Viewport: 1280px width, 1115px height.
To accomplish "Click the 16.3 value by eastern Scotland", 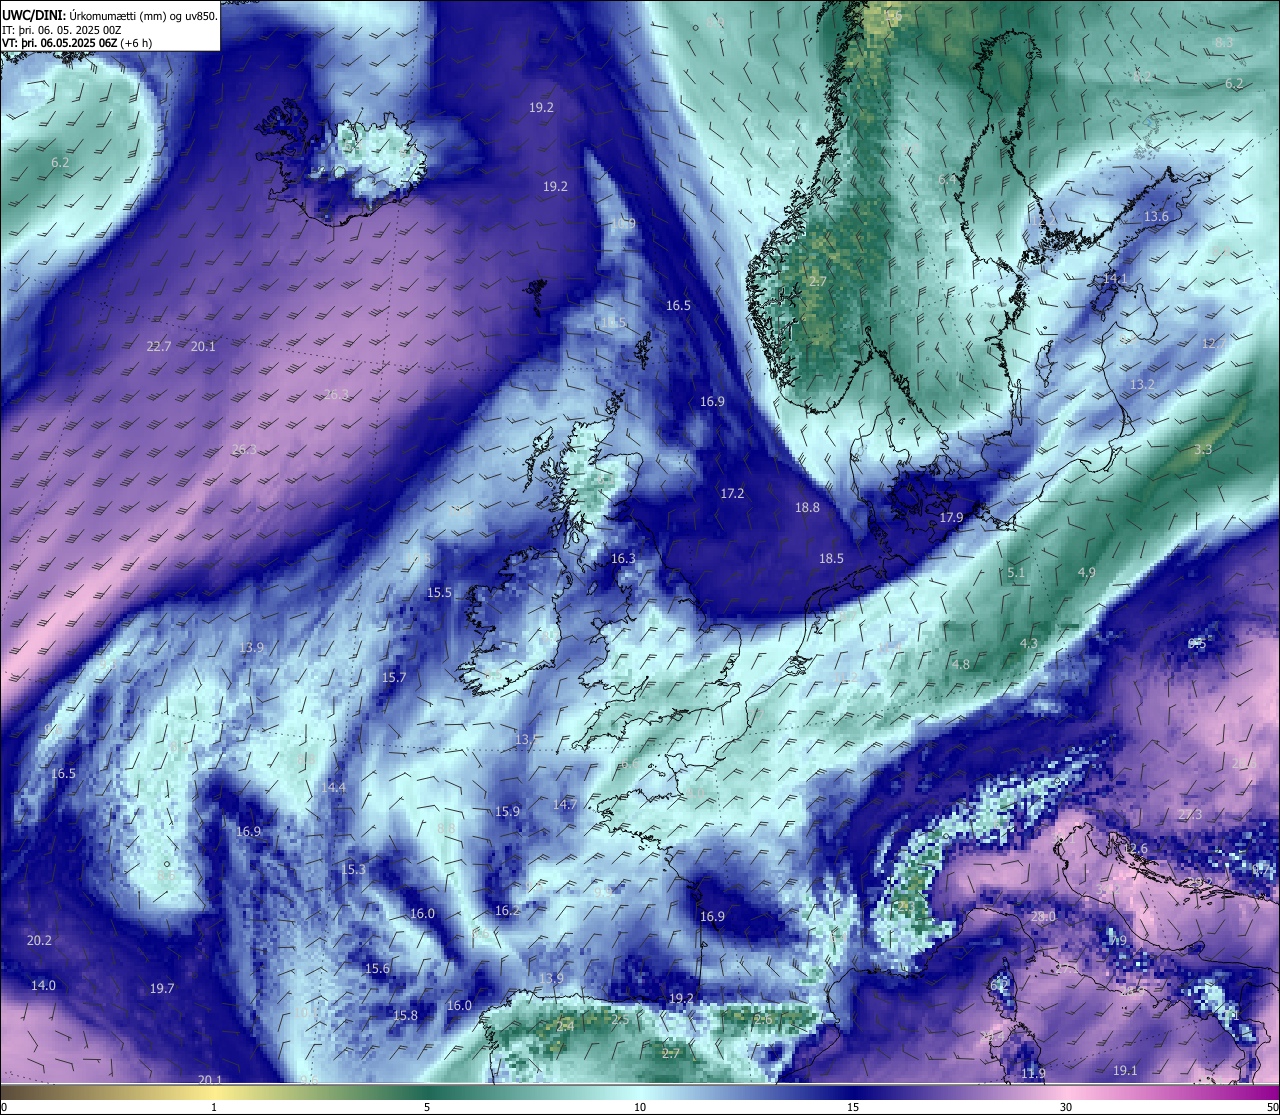I will pos(623,559).
